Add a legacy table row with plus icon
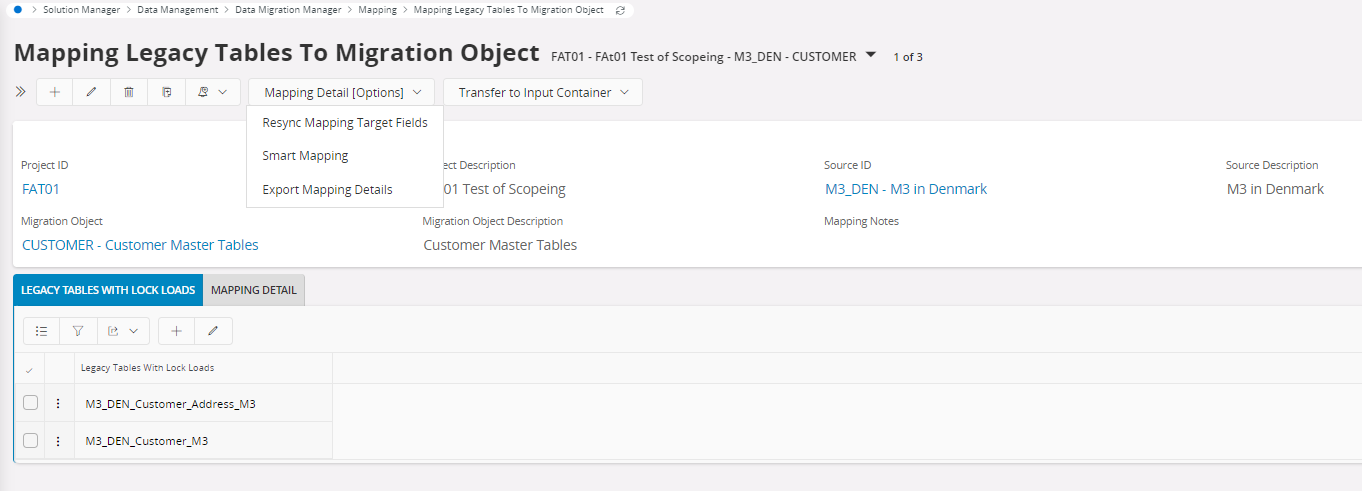 point(176,331)
